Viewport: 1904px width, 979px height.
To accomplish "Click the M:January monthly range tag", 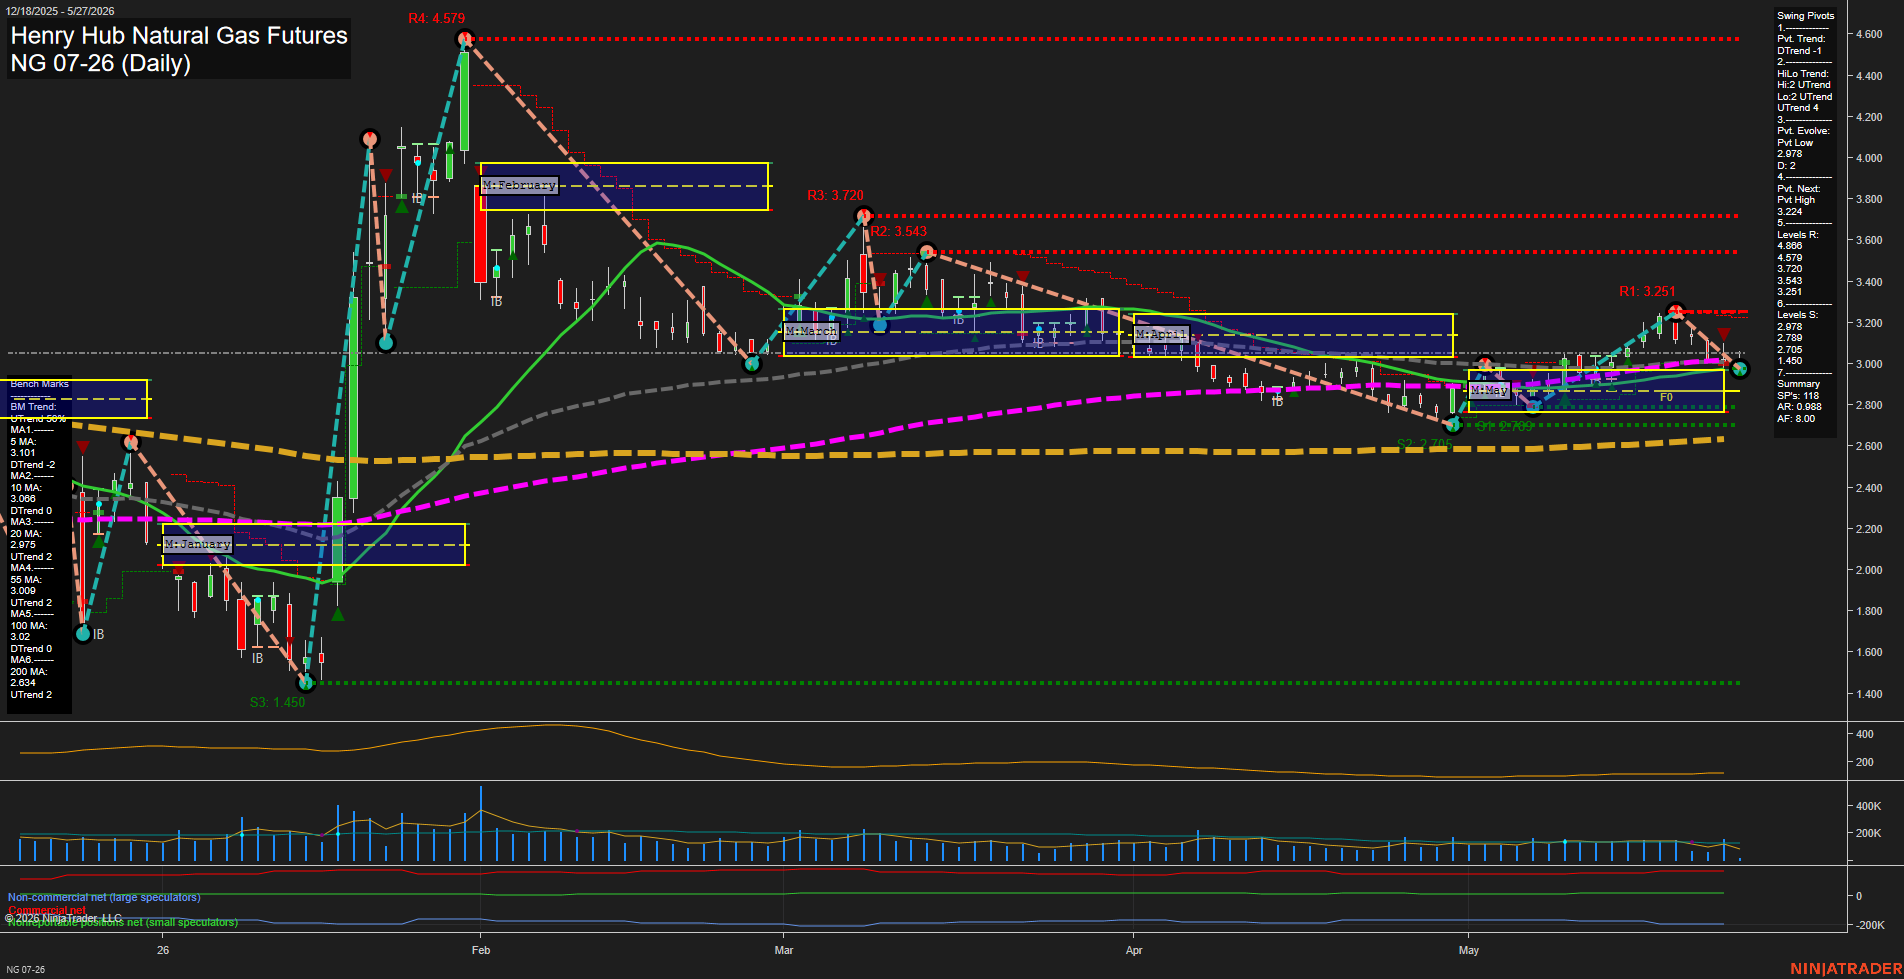I will tap(198, 544).
